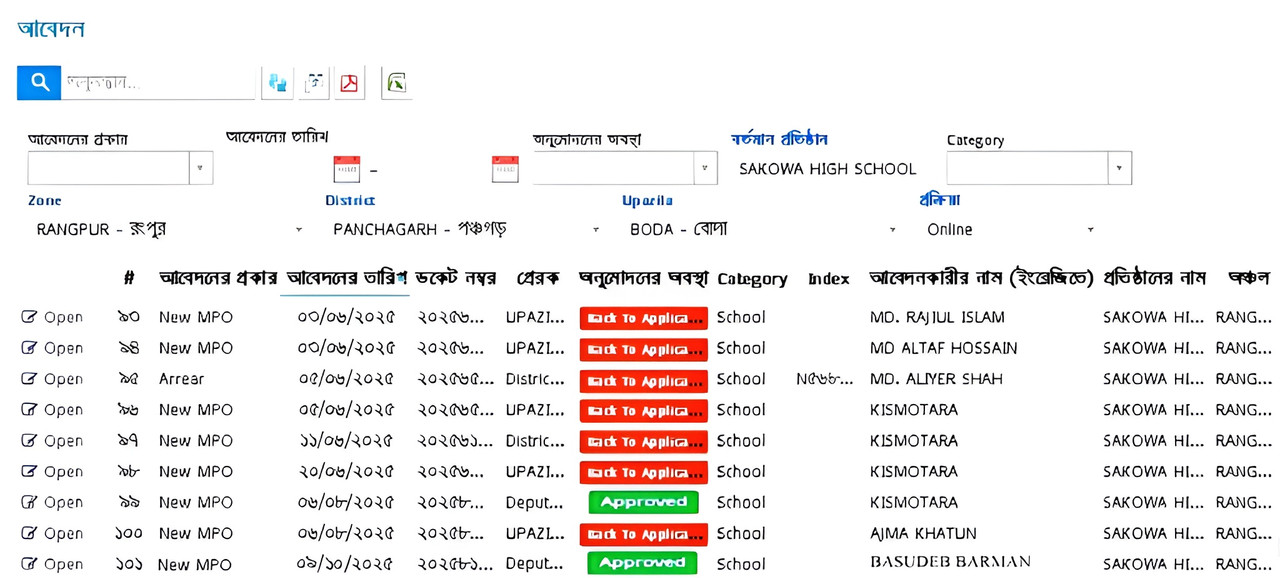Select applicant name AJMA KHATUN
This screenshot has height=578, width=1280.
[923, 533]
